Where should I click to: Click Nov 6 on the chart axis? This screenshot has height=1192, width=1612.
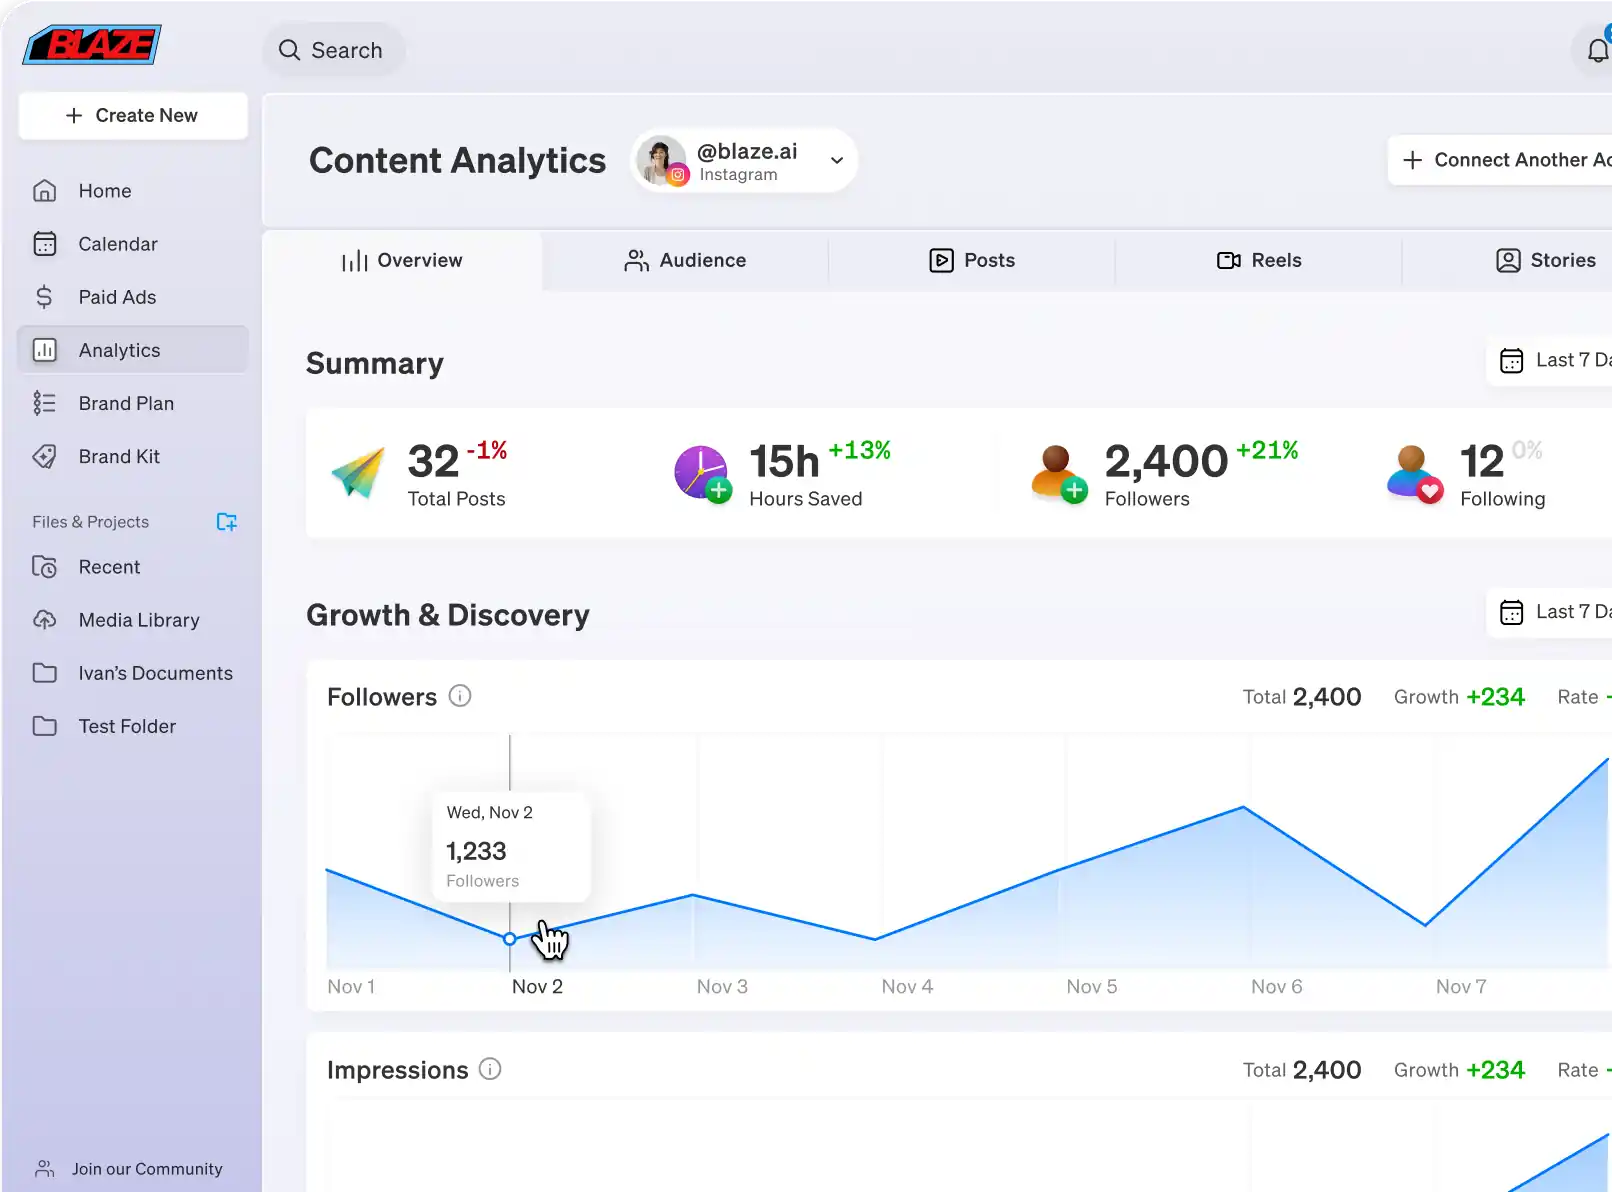(x=1277, y=987)
